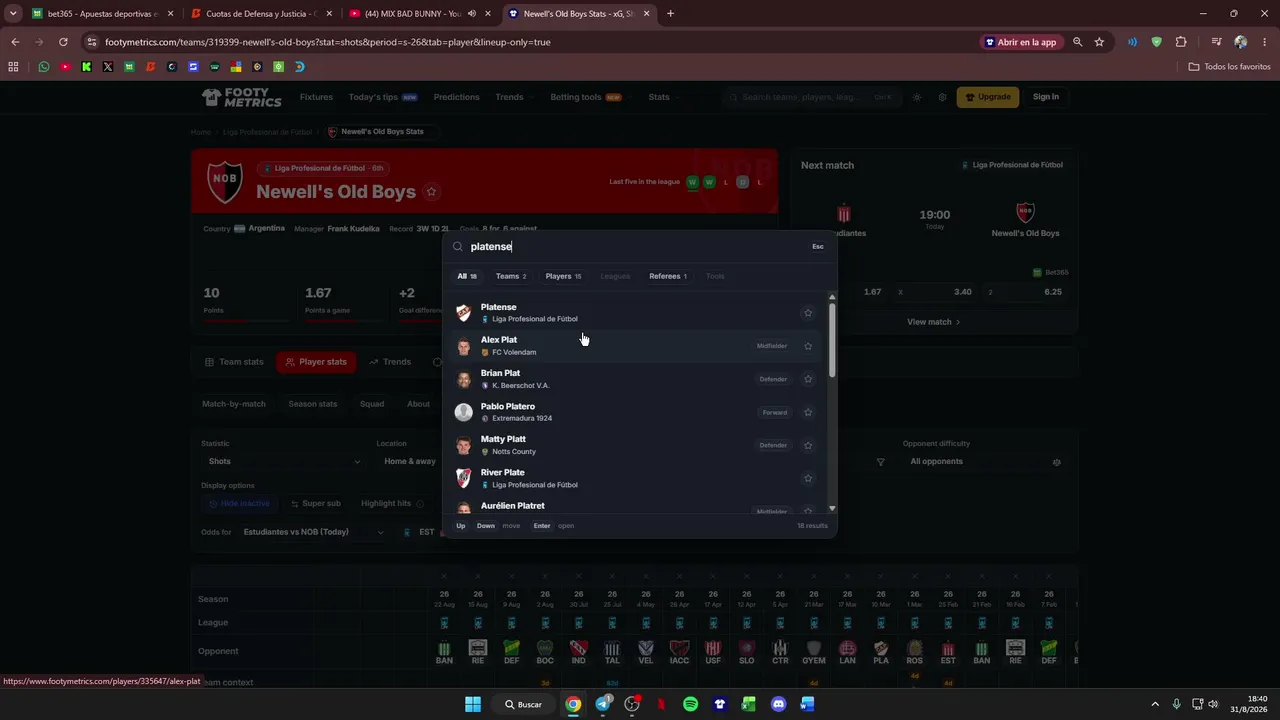1280x720 pixels.
Task: Open Discord from the taskbar
Action: [x=778, y=704]
